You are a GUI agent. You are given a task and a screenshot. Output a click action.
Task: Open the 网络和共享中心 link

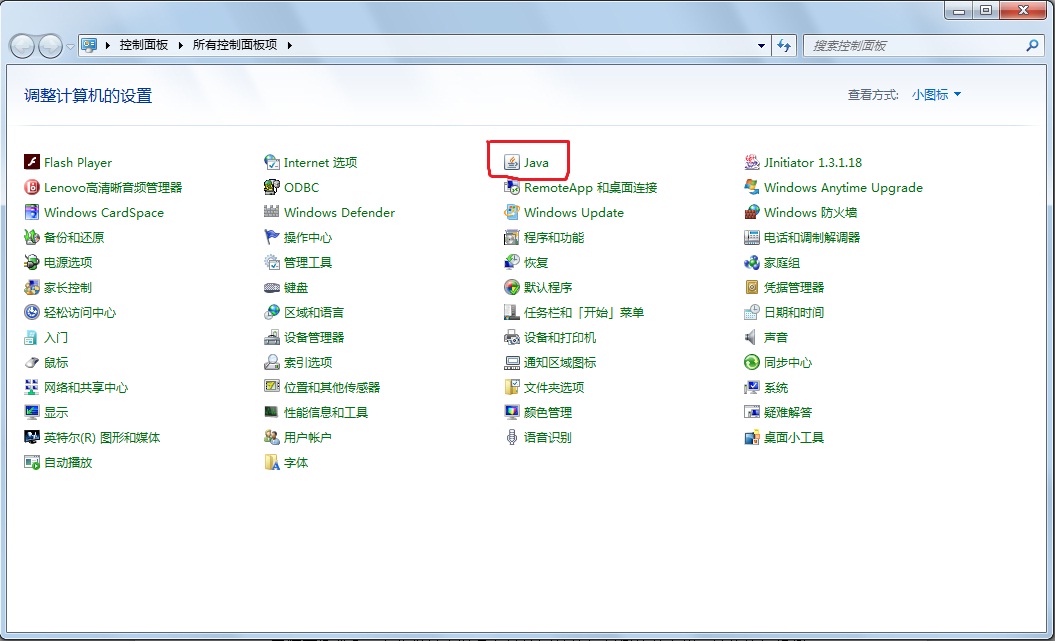point(86,388)
